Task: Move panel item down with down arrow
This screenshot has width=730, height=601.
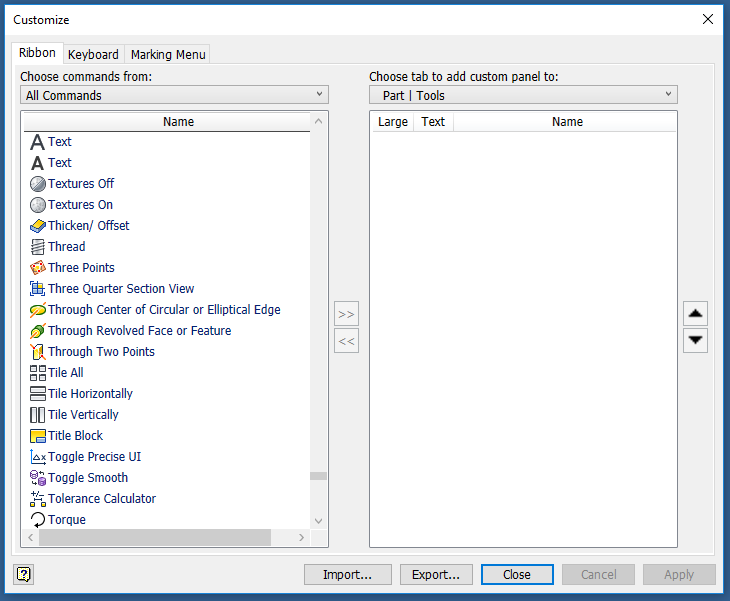Action: (695, 340)
